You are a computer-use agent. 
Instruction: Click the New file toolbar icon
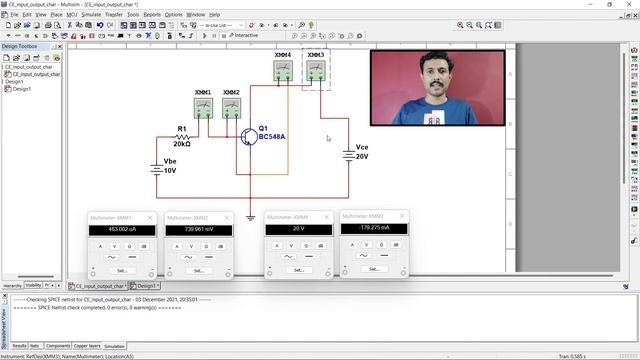tap(8, 25)
